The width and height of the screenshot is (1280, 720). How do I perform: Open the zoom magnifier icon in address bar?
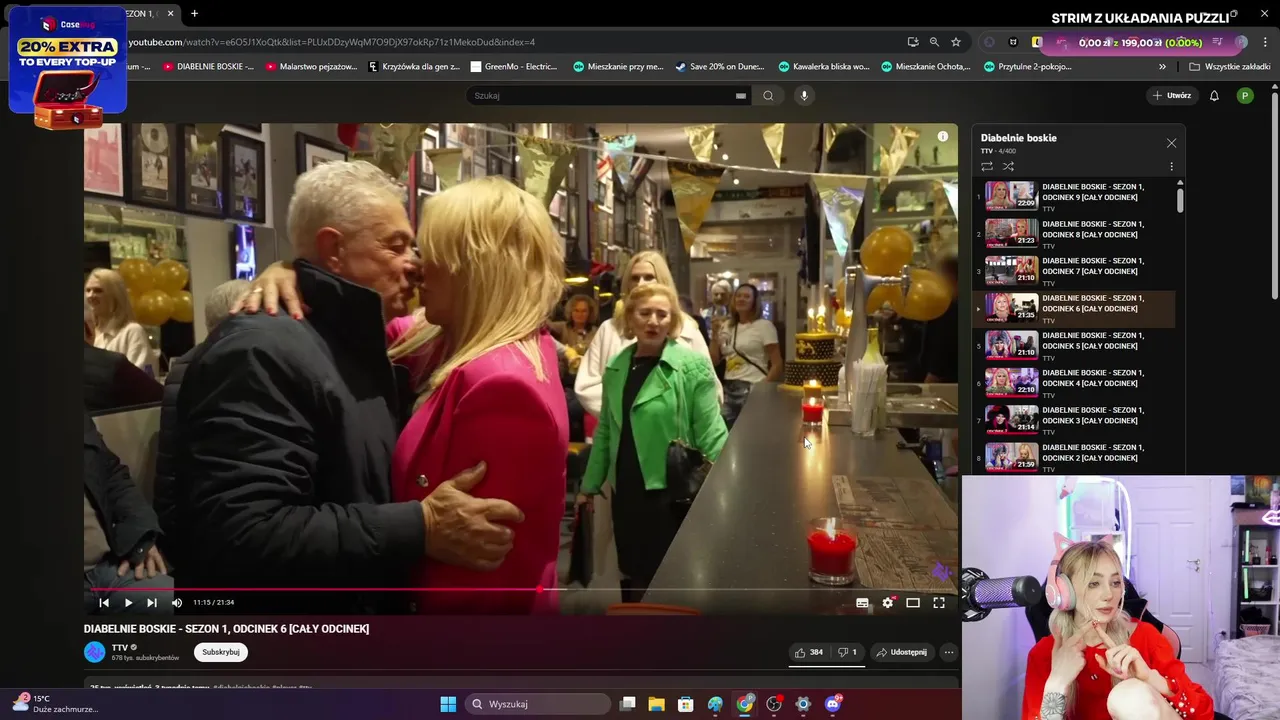(934, 42)
